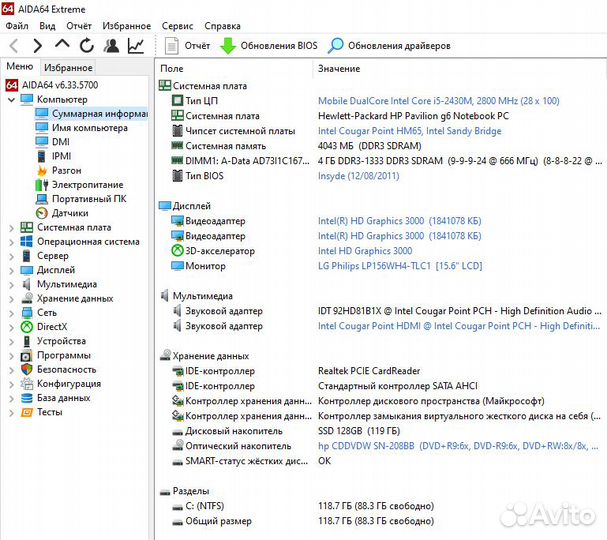Expand the Мультимедиа tree node

coord(11,285)
